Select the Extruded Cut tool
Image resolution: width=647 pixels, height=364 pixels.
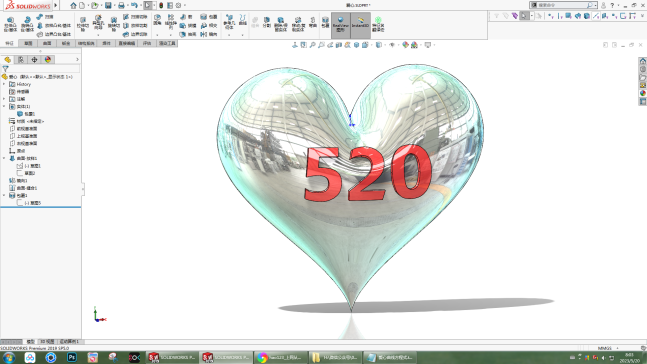coord(83,24)
